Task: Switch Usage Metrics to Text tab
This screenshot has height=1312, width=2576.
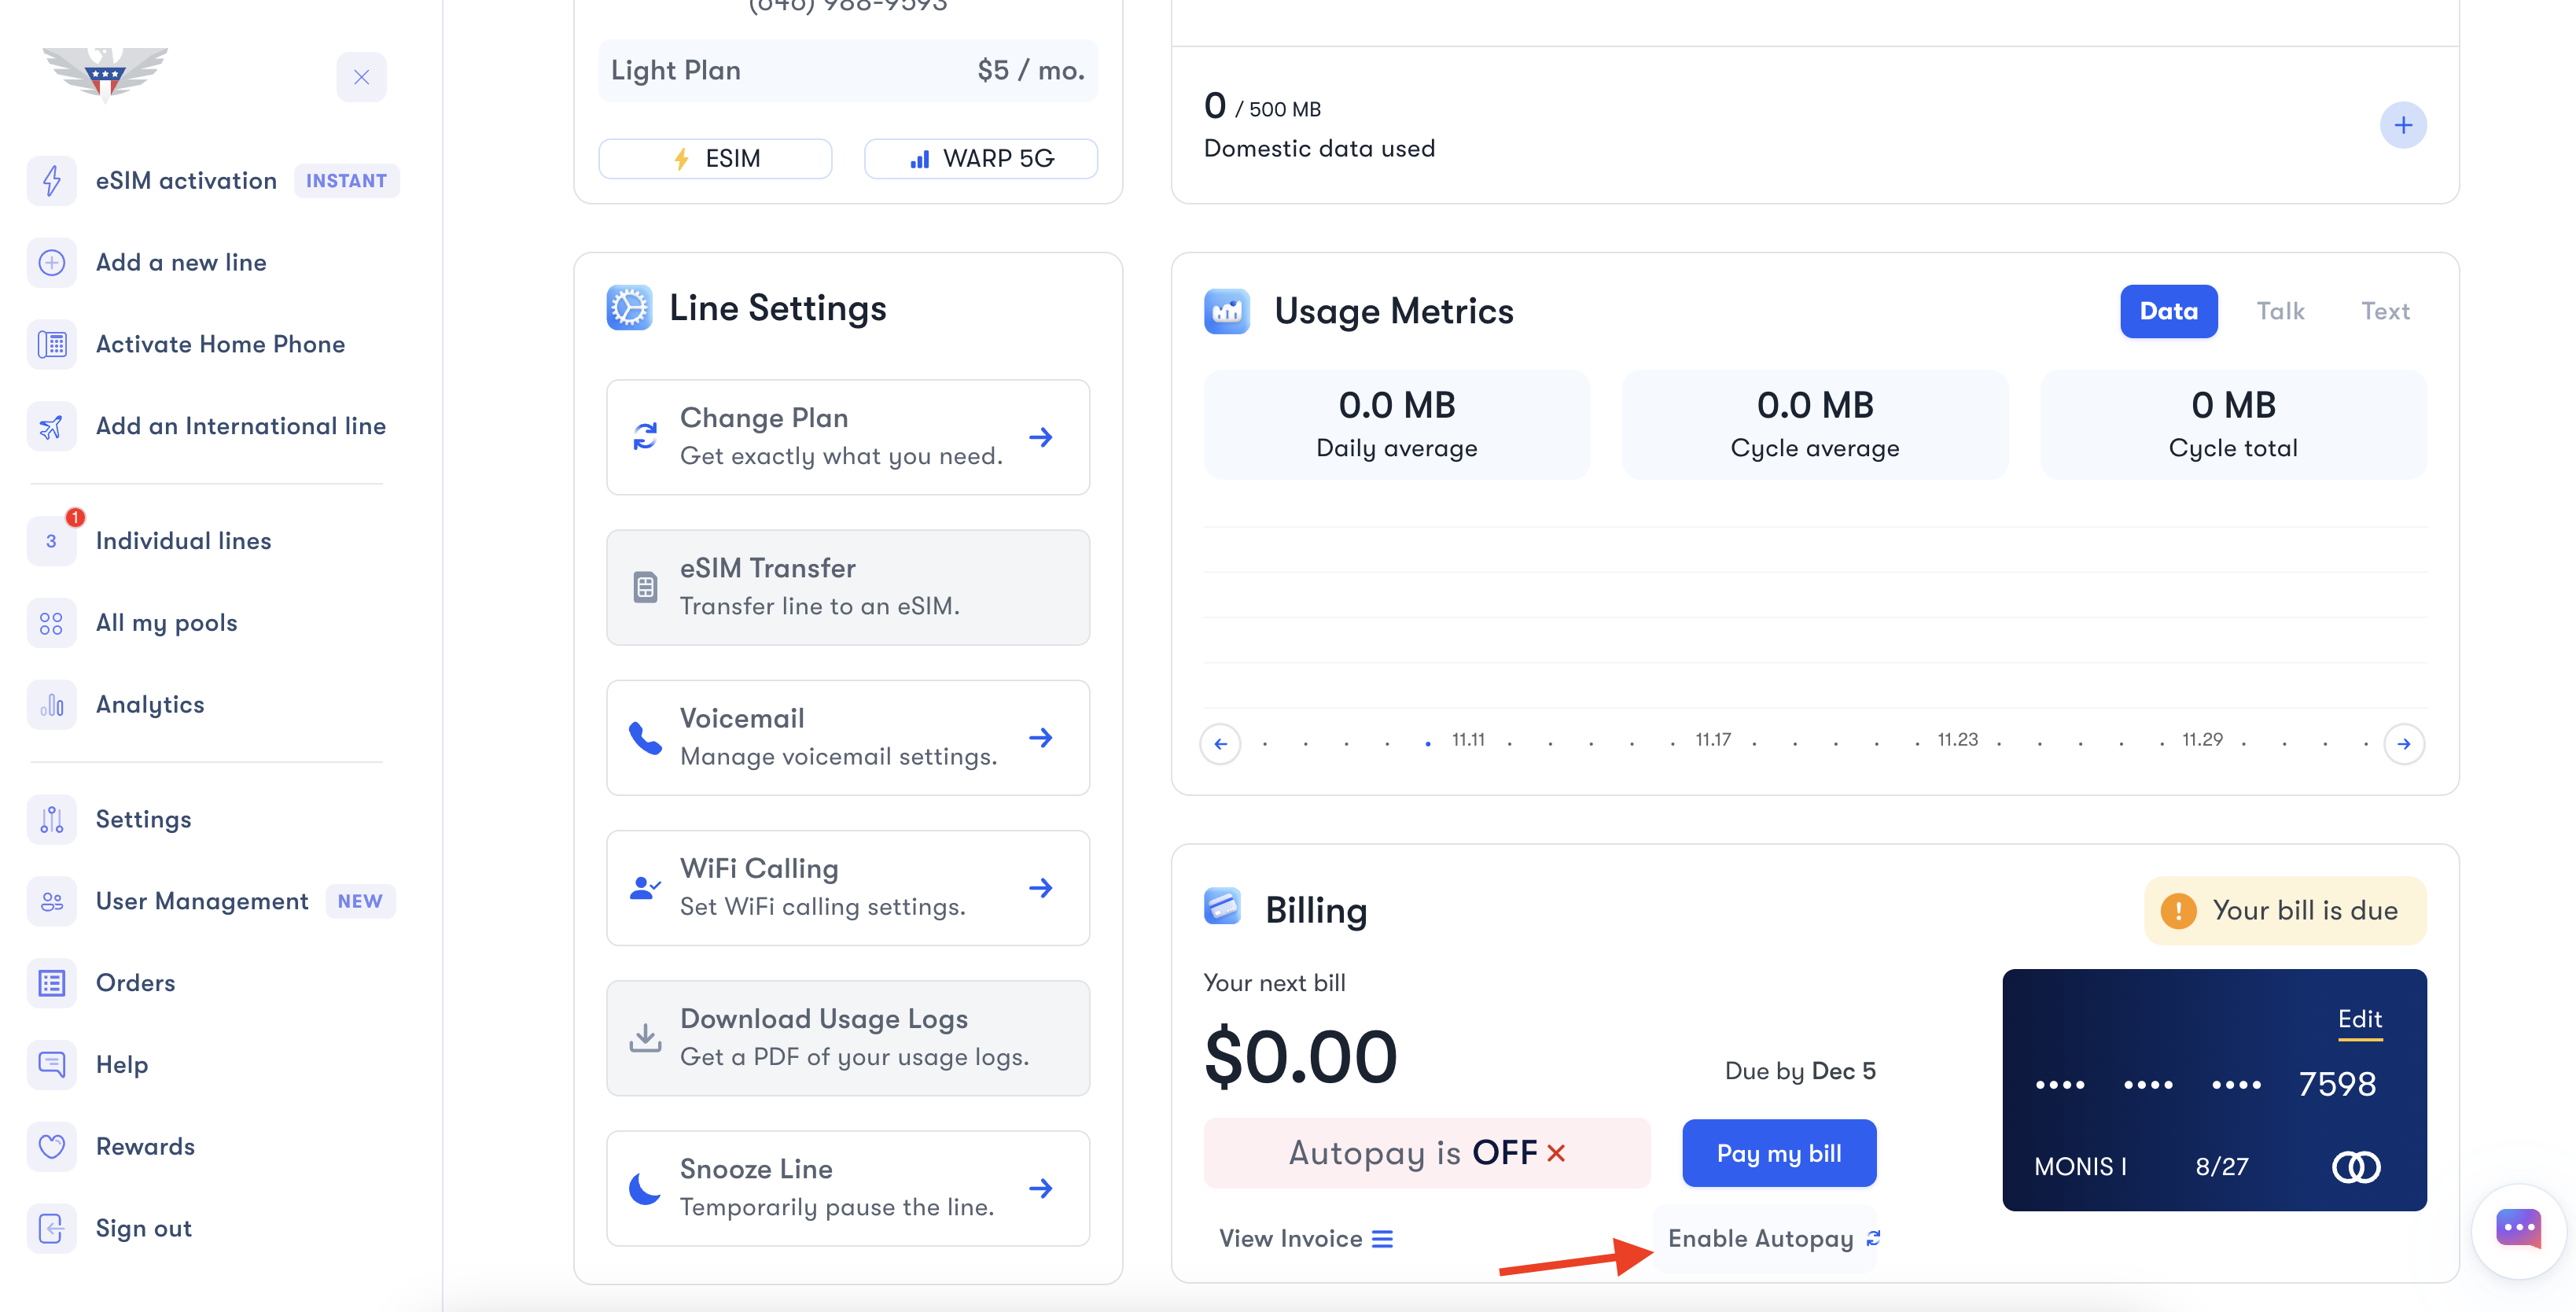Action: [x=2385, y=312]
